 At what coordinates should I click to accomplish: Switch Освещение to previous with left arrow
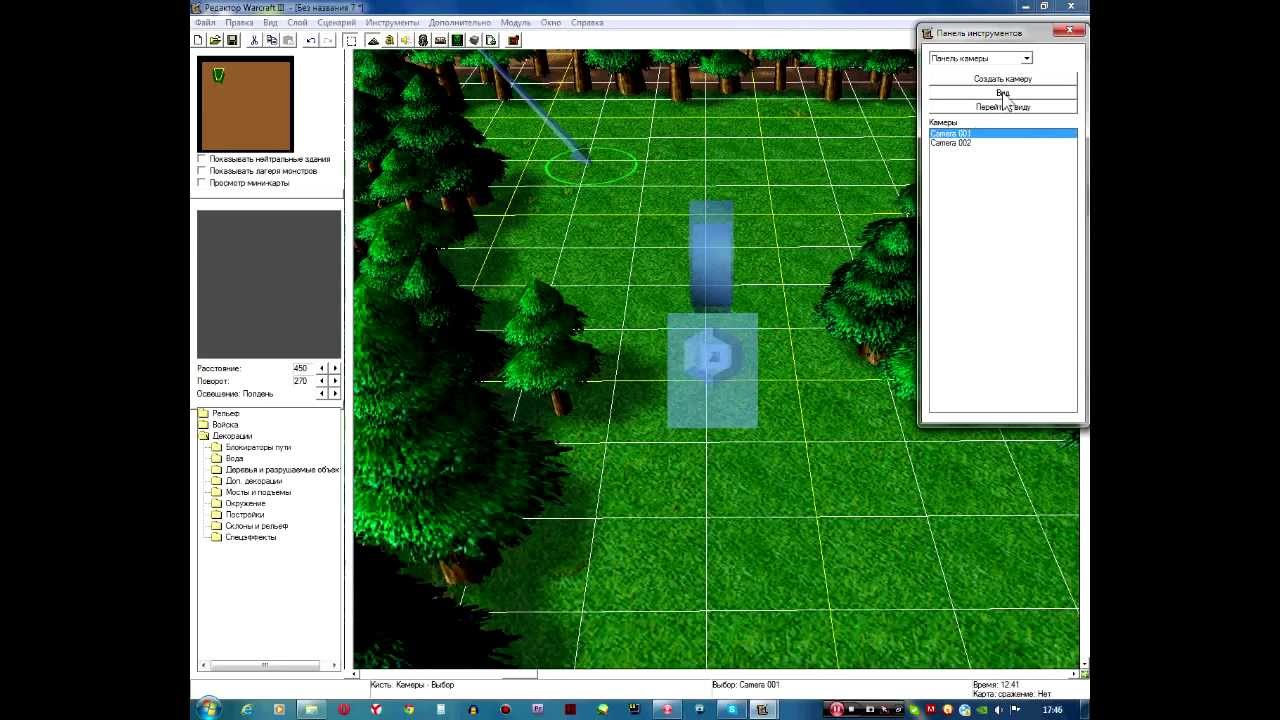(322, 393)
